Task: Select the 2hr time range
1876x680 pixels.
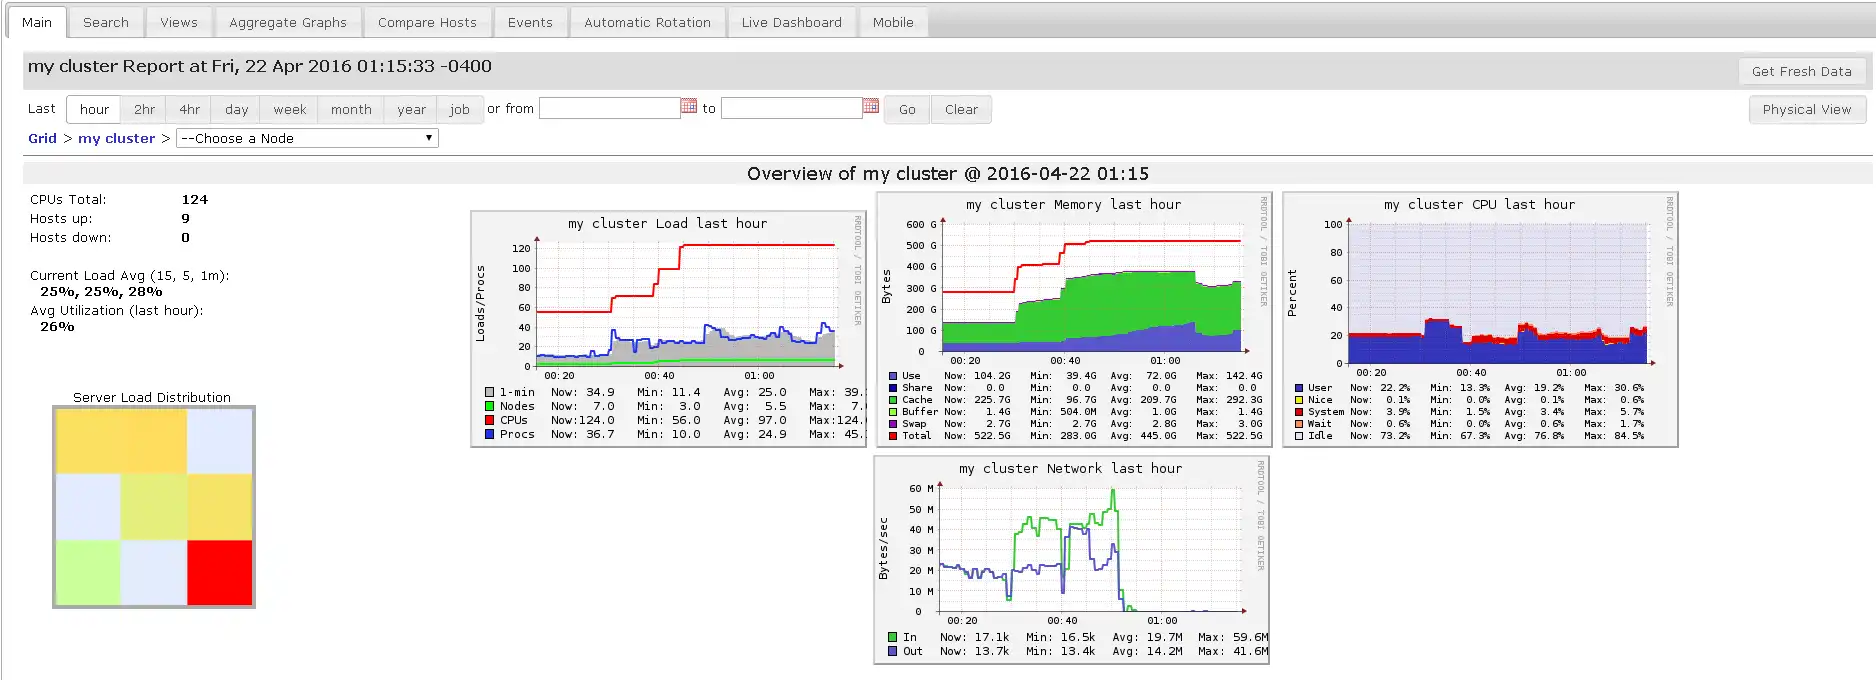Action: click(x=145, y=109)
